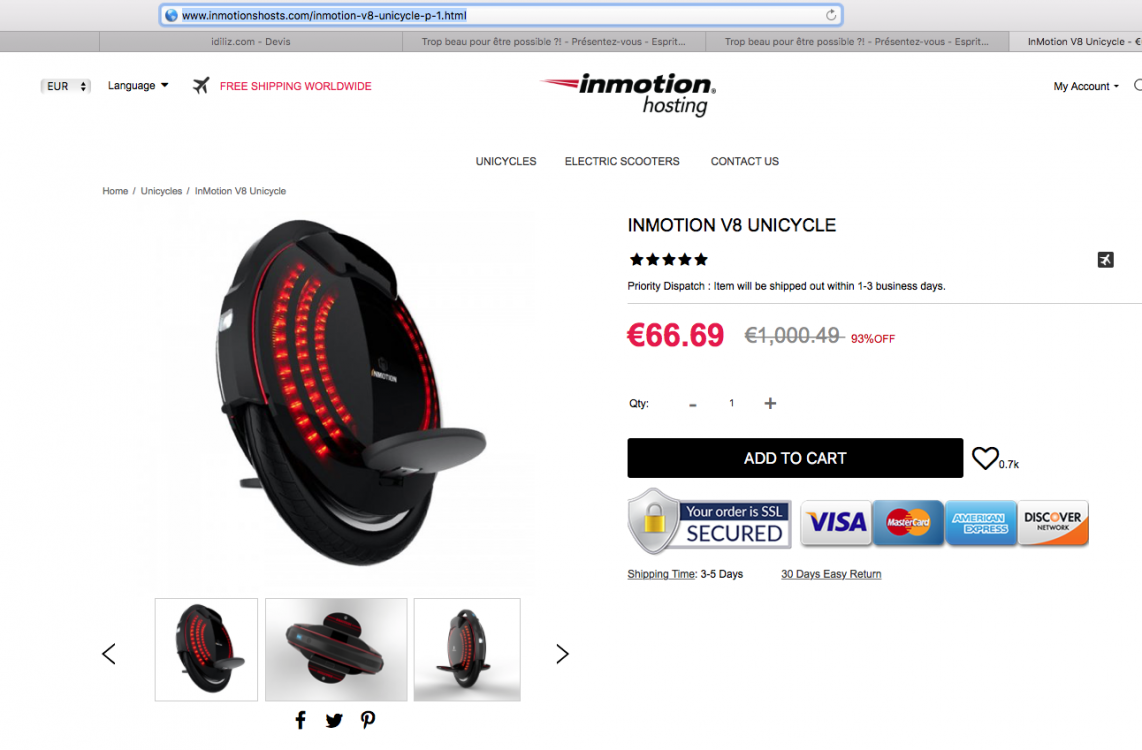Open the My Account menu
The image size is (1142, 750).
click(x=1086, y=86)
